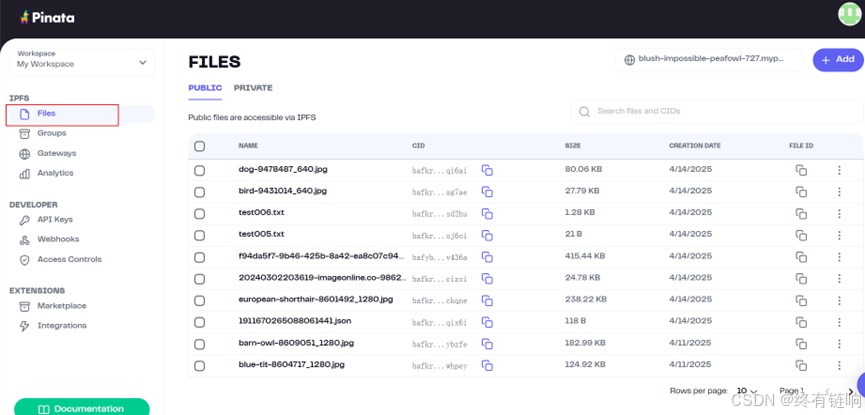Viewport: 865px width, 415px height.
Task: Open the Documentation button
Action: click(x=81, y=408)
